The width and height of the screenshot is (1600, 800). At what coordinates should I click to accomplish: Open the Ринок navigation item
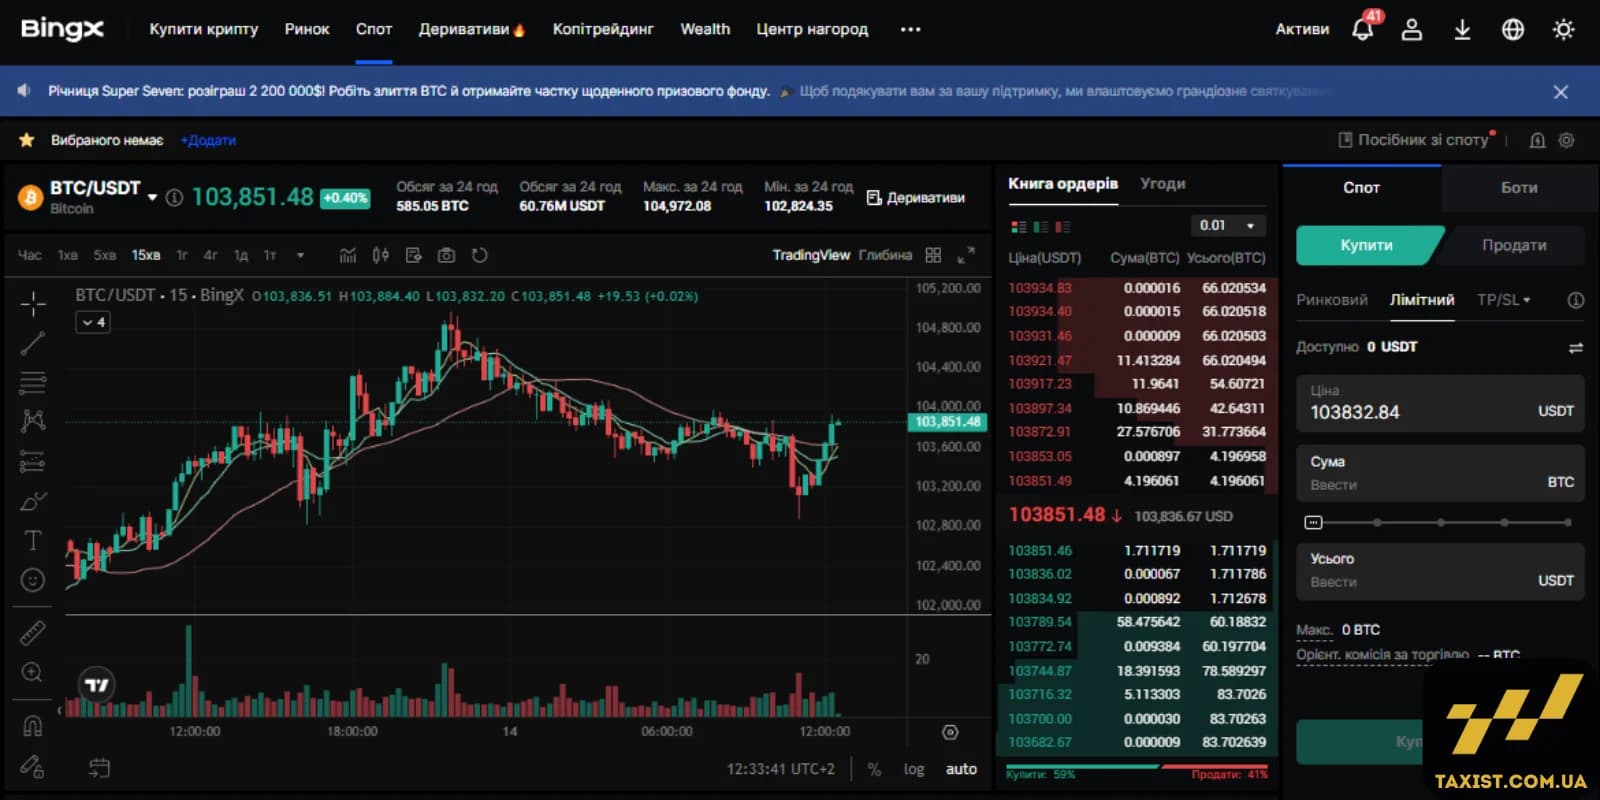click(307, 29)
